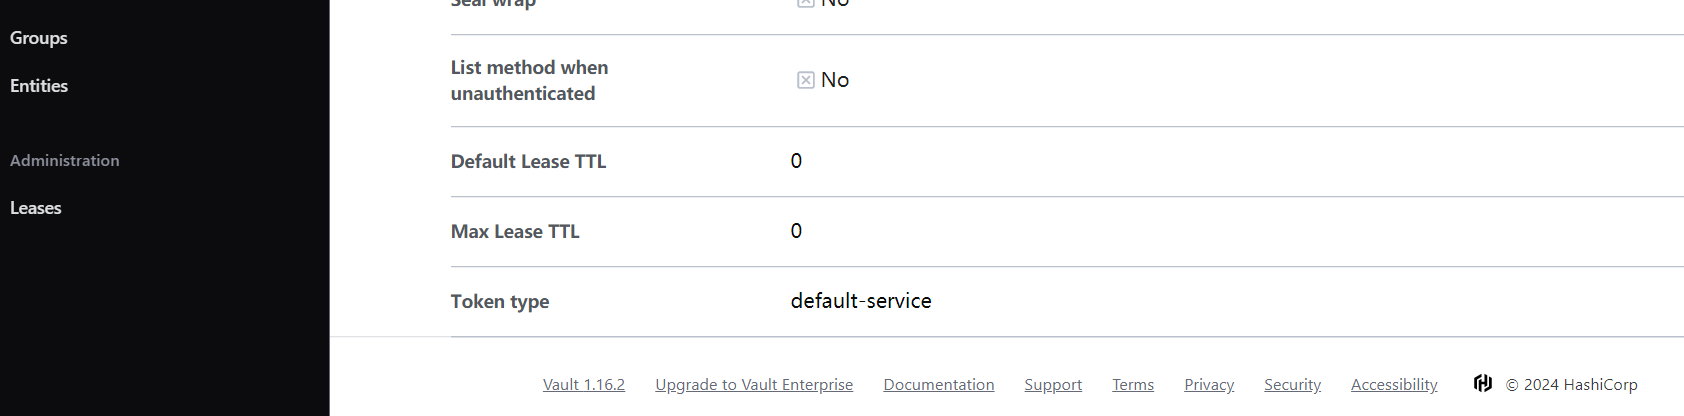Click the HashiCorp logo icon in footer
The height and width of the screenshot is (416, 1684).
[1482, 383]
